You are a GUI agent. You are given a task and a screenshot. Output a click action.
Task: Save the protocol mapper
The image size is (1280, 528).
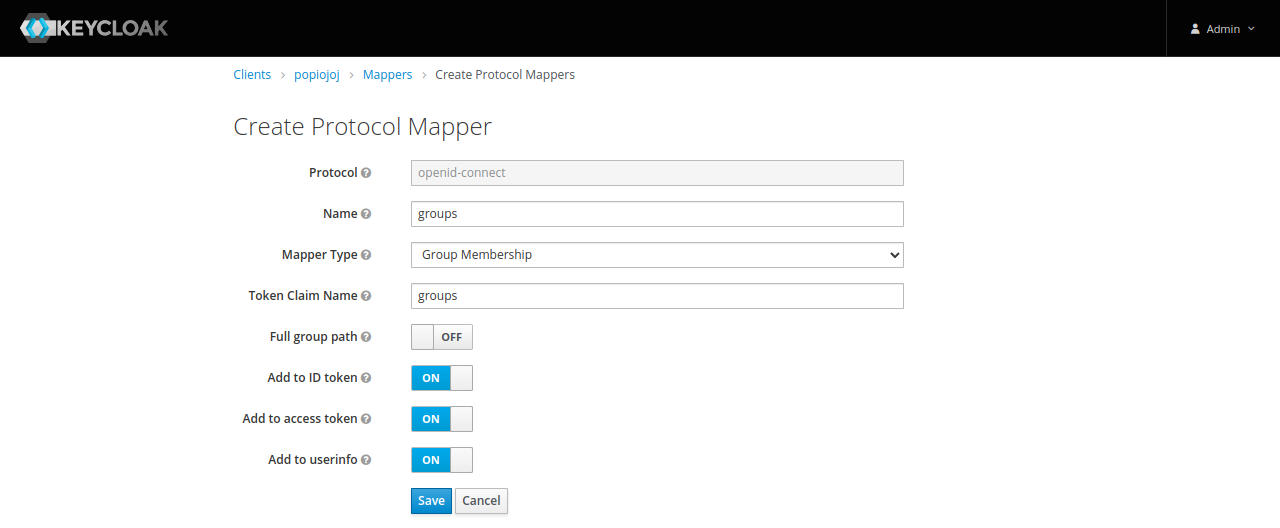[431, 501]
